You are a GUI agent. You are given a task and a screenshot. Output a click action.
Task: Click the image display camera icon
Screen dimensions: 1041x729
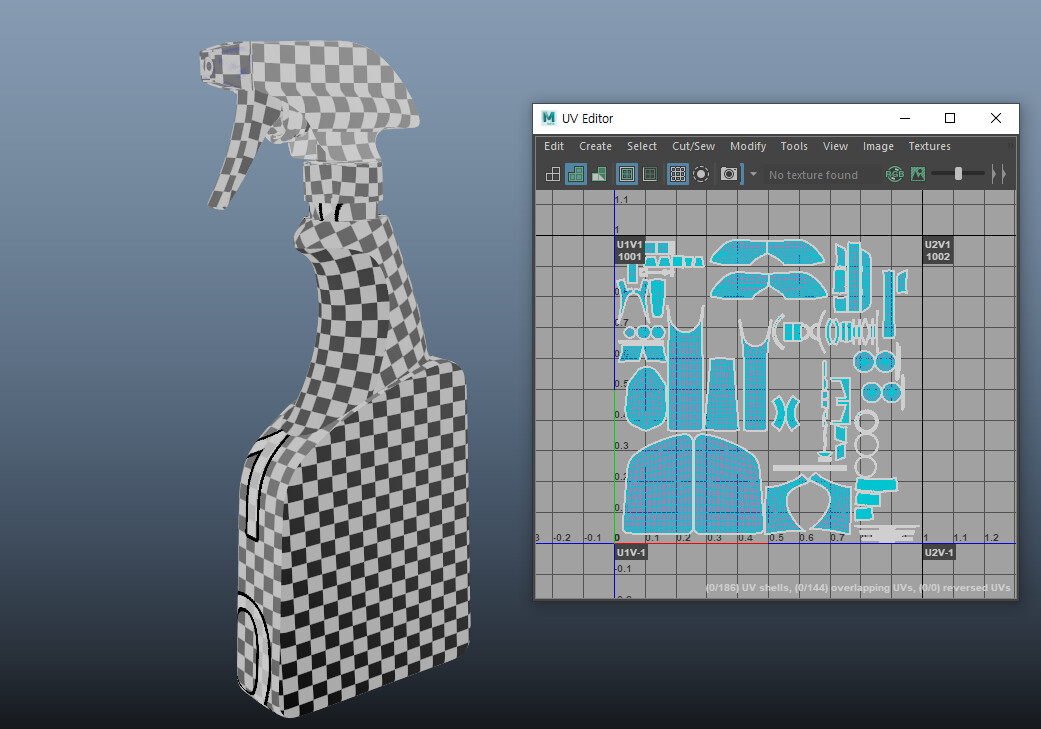tap(730, 174)
